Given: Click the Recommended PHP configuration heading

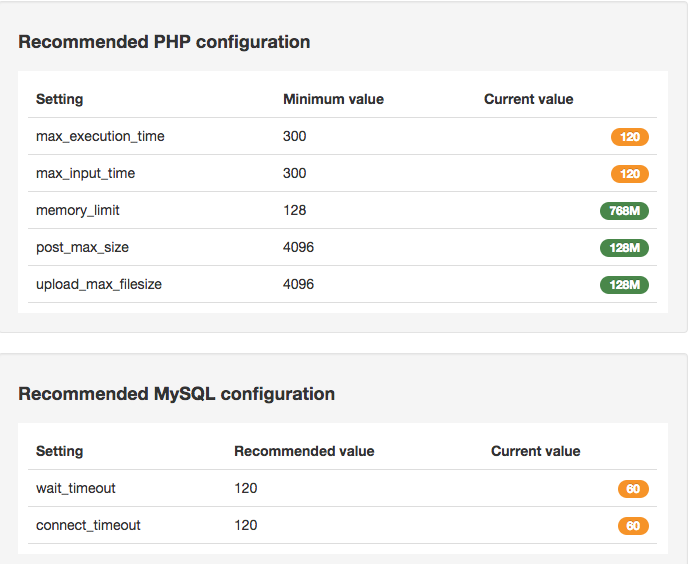Looking at the screenshot, I should 164,42.
